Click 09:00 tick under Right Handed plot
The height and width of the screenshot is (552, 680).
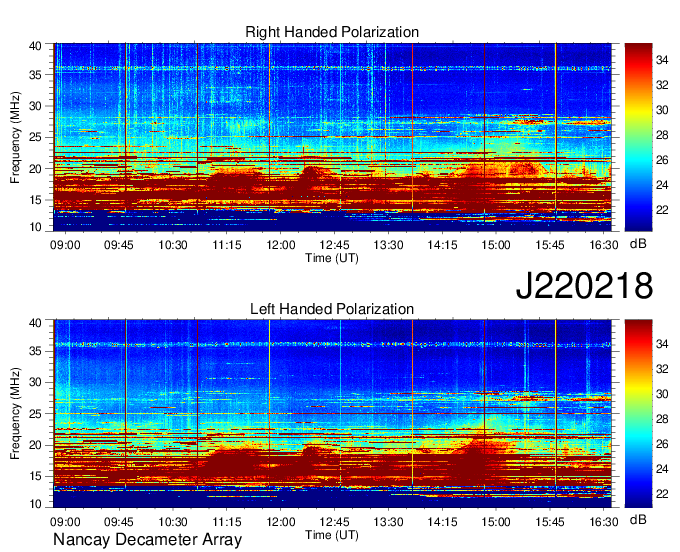[65, 245]
